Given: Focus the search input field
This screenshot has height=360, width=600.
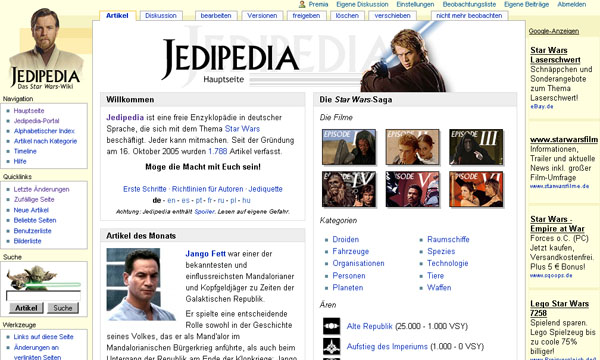Looking at the screenshot, I should pos(43,296).
